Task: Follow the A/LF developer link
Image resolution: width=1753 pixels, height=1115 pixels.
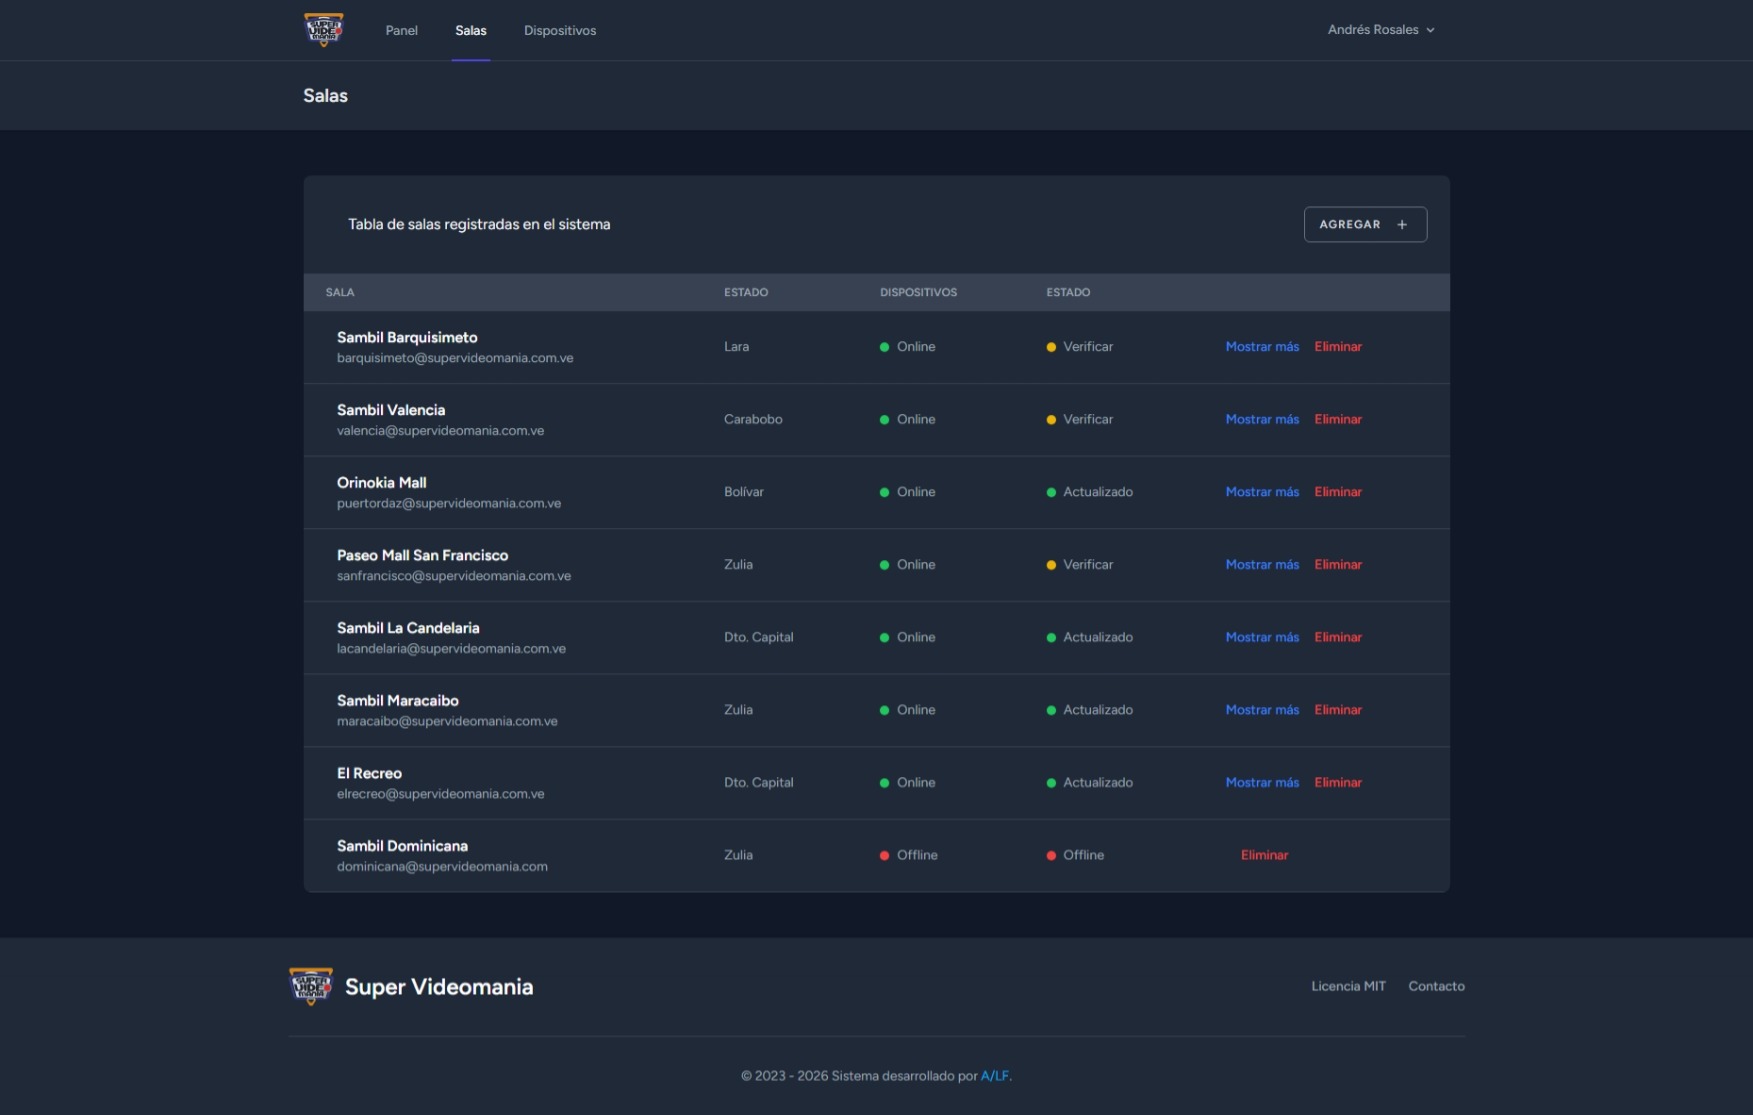Action: 994,1076
